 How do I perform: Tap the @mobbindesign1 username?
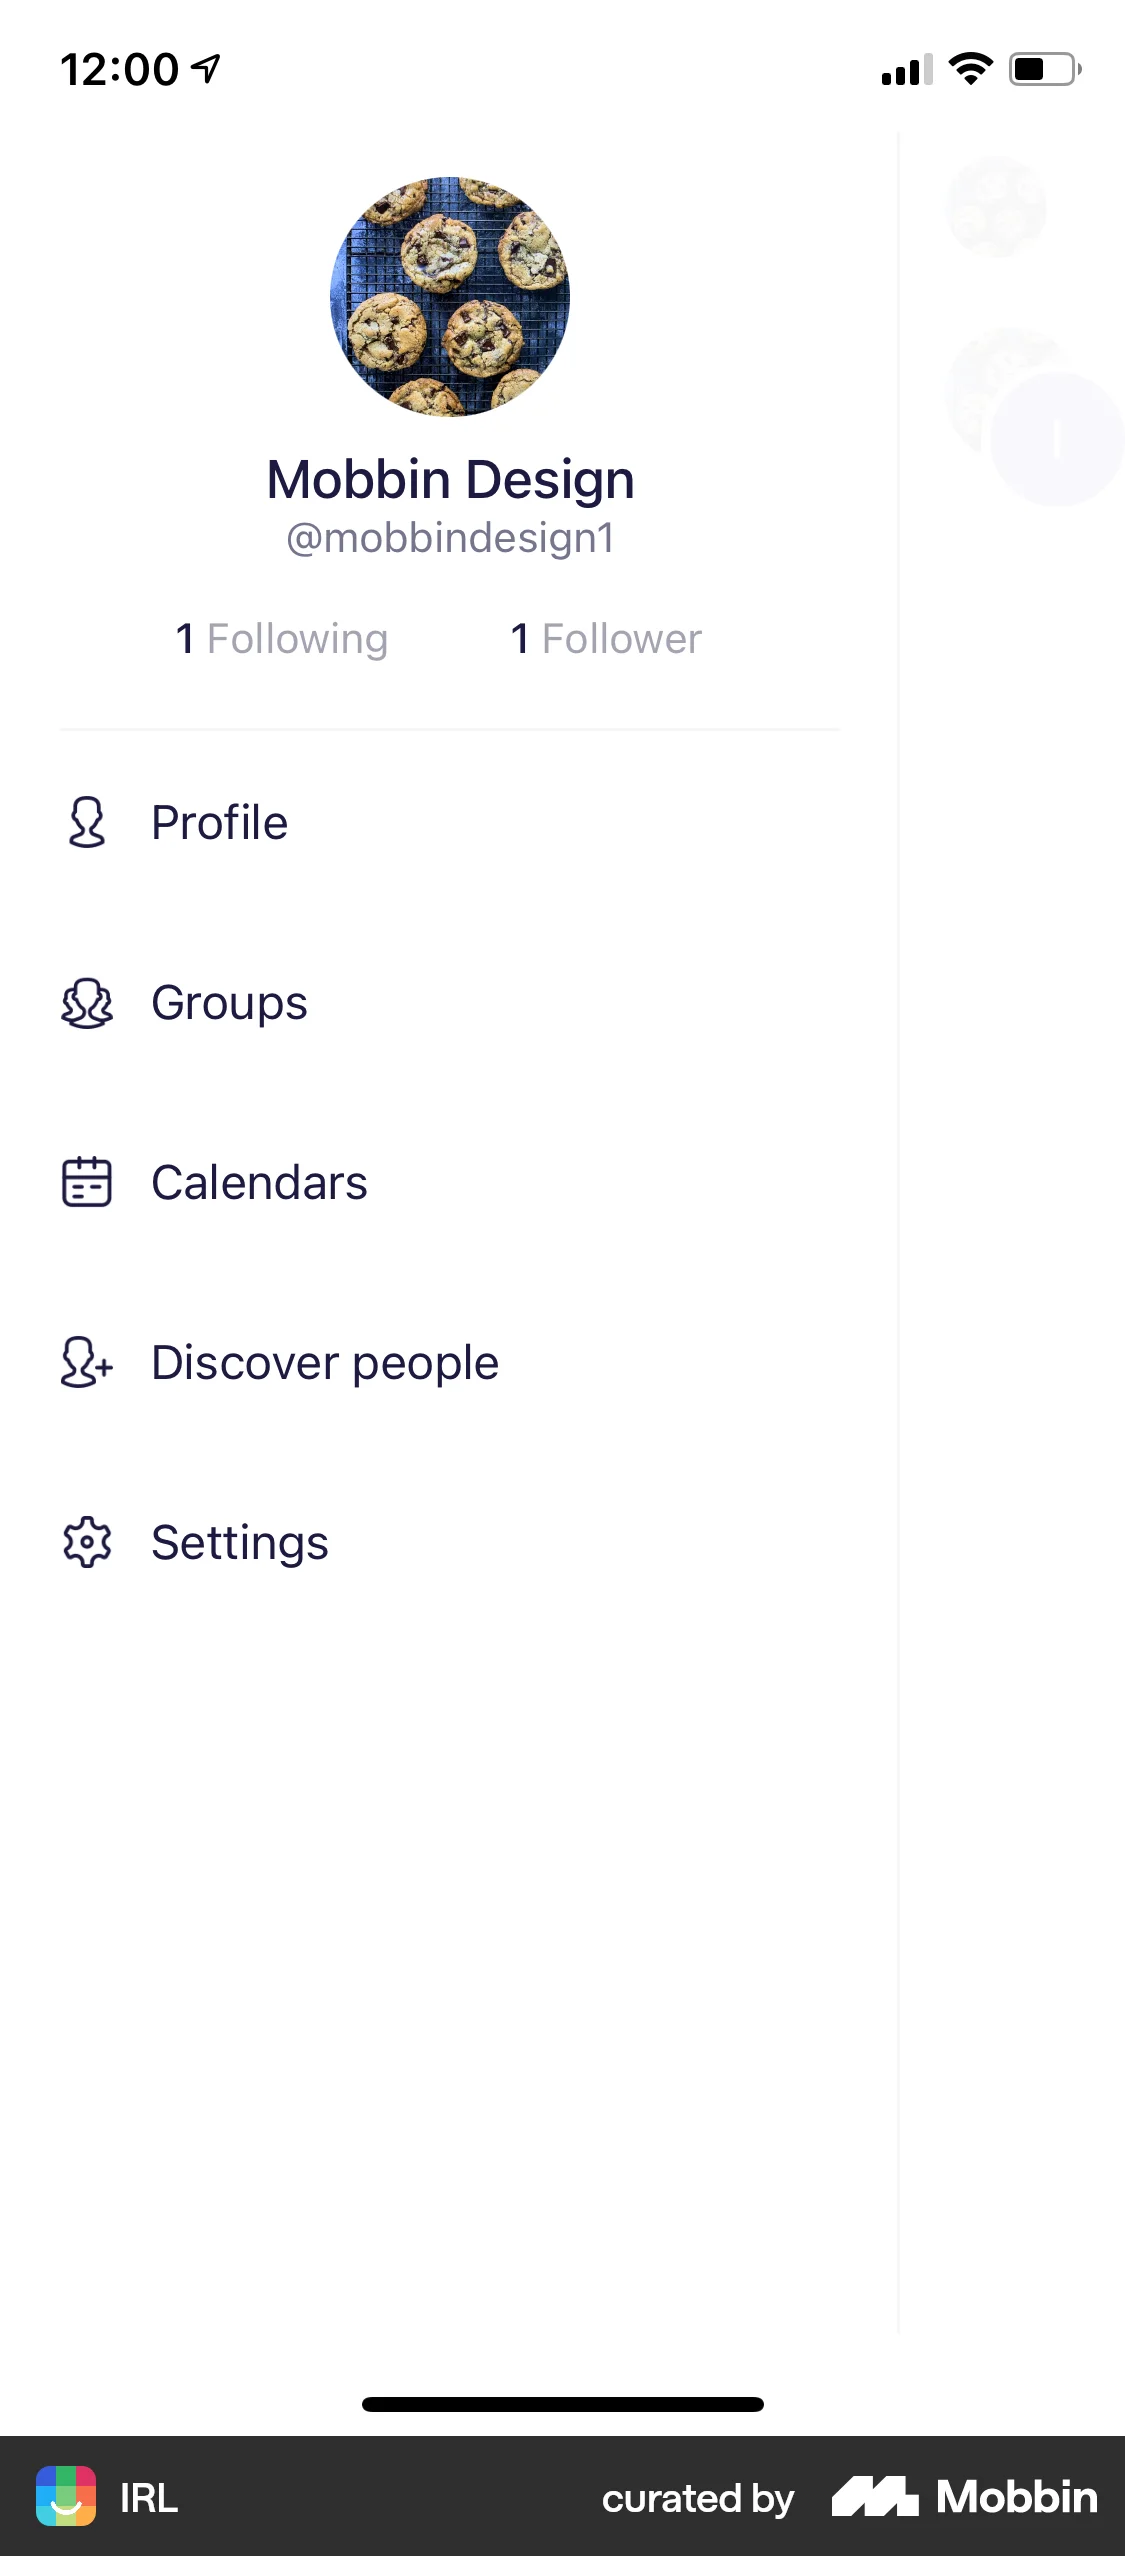450,538
